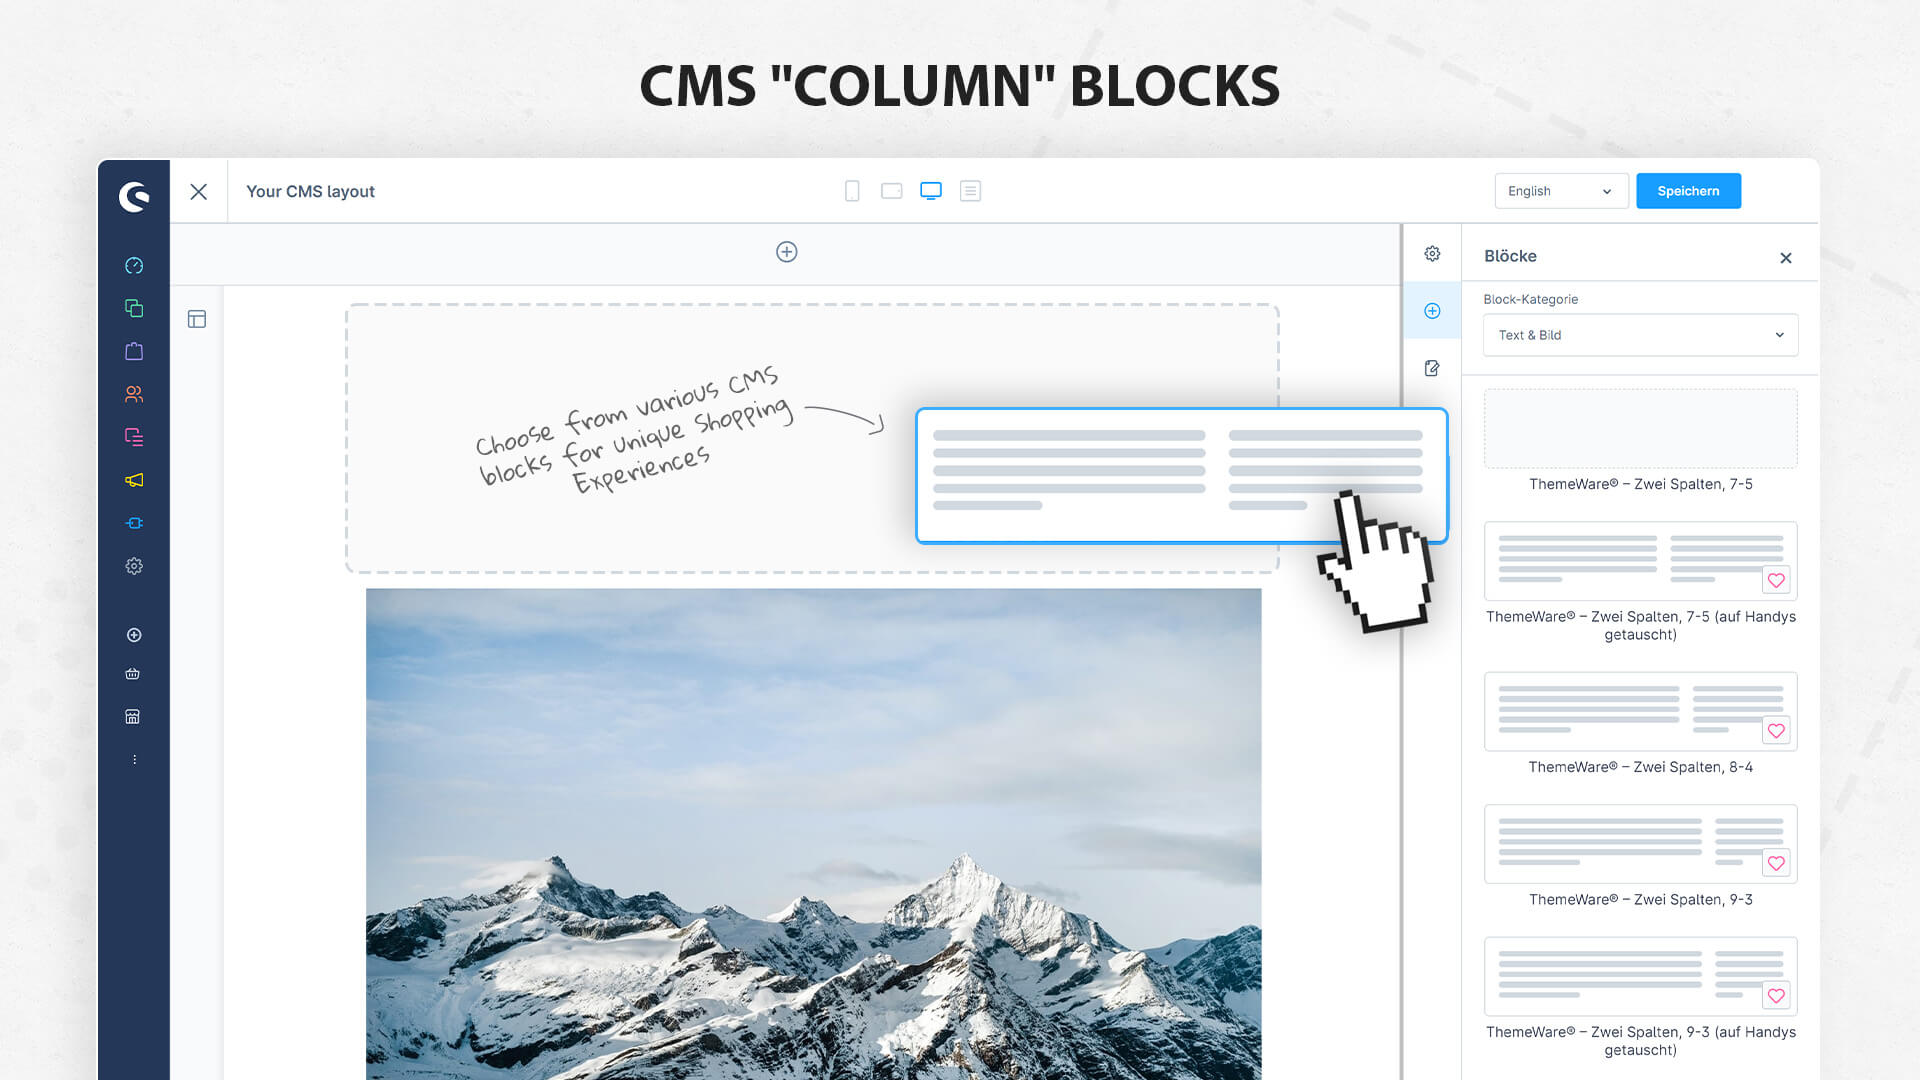Select the edit/pencil block icon
This screenshot has height=1080, width=1920.
click(1433, 368)
